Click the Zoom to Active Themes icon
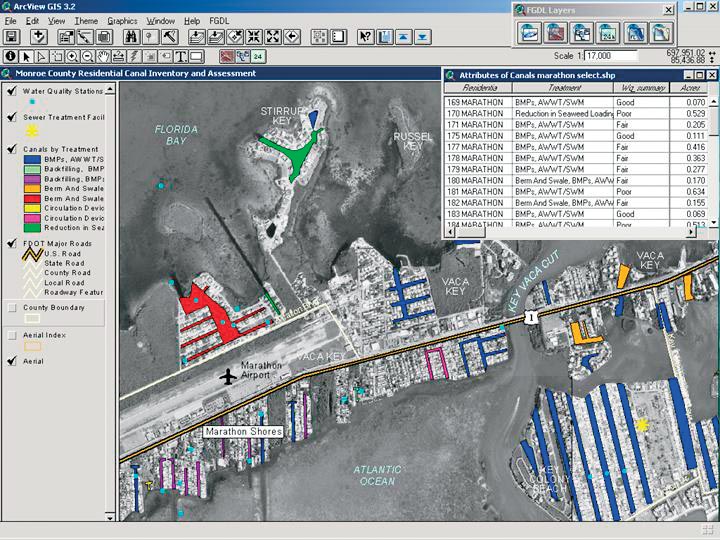Image resolution: width=720 pixels, height=540 pixels. point(216,37)
